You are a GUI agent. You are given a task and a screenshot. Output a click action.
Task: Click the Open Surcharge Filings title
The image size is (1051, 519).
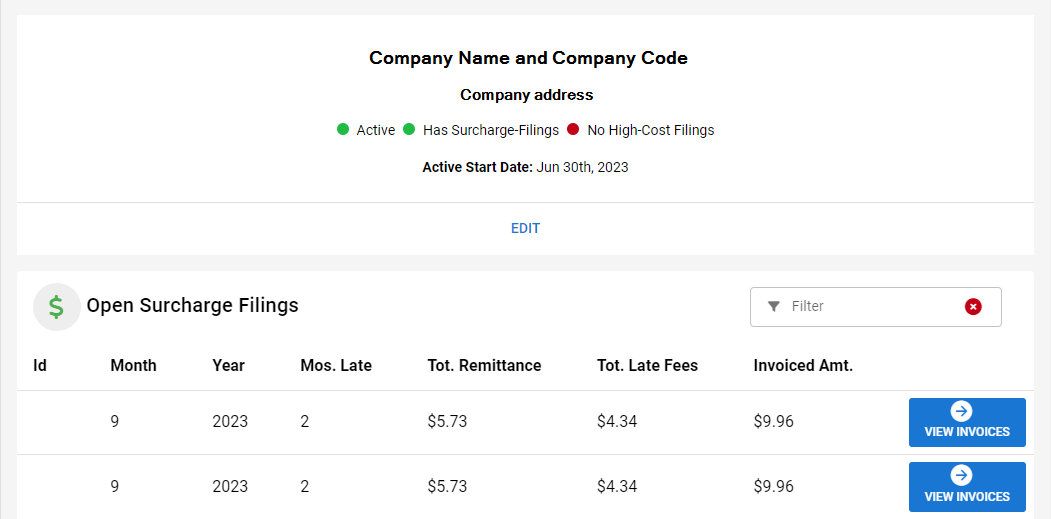pyautogui.click(x=192, y=305)
